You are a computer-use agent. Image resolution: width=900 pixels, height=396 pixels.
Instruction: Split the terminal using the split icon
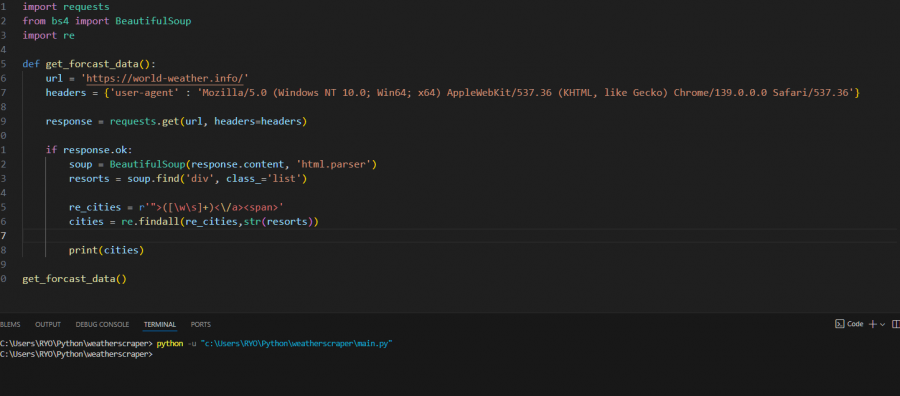coord(896,324)
